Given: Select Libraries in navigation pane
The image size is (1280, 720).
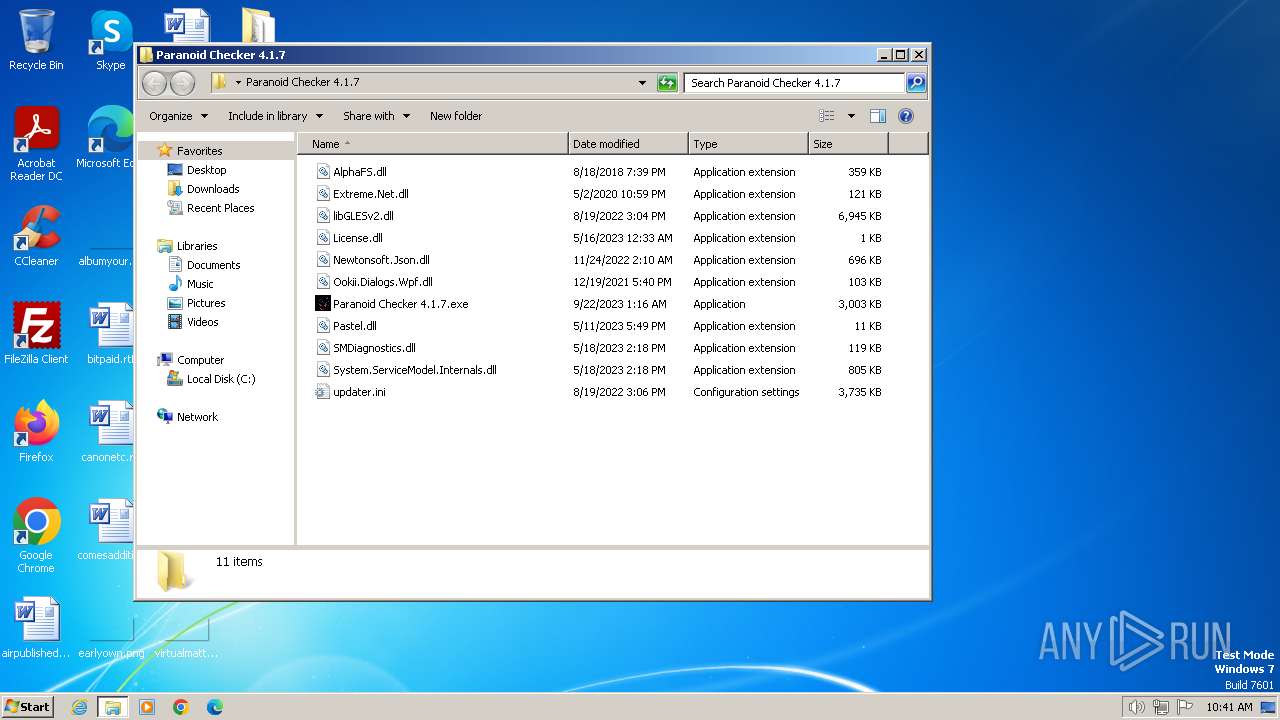Looking at the screenshot, I should click(197, 246).
